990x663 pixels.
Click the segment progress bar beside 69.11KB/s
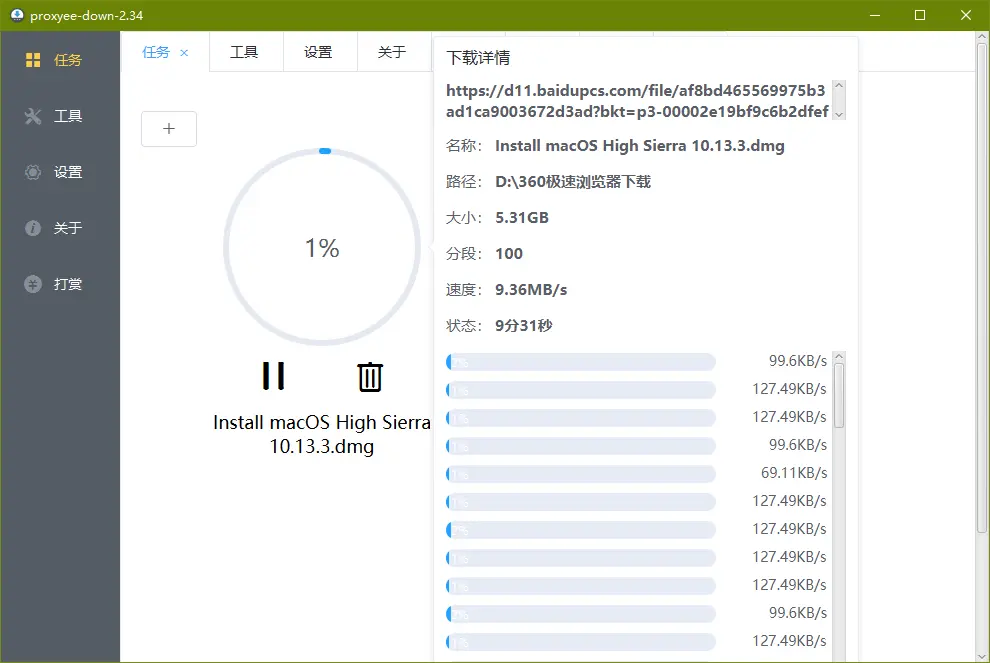tap(581, 474)
